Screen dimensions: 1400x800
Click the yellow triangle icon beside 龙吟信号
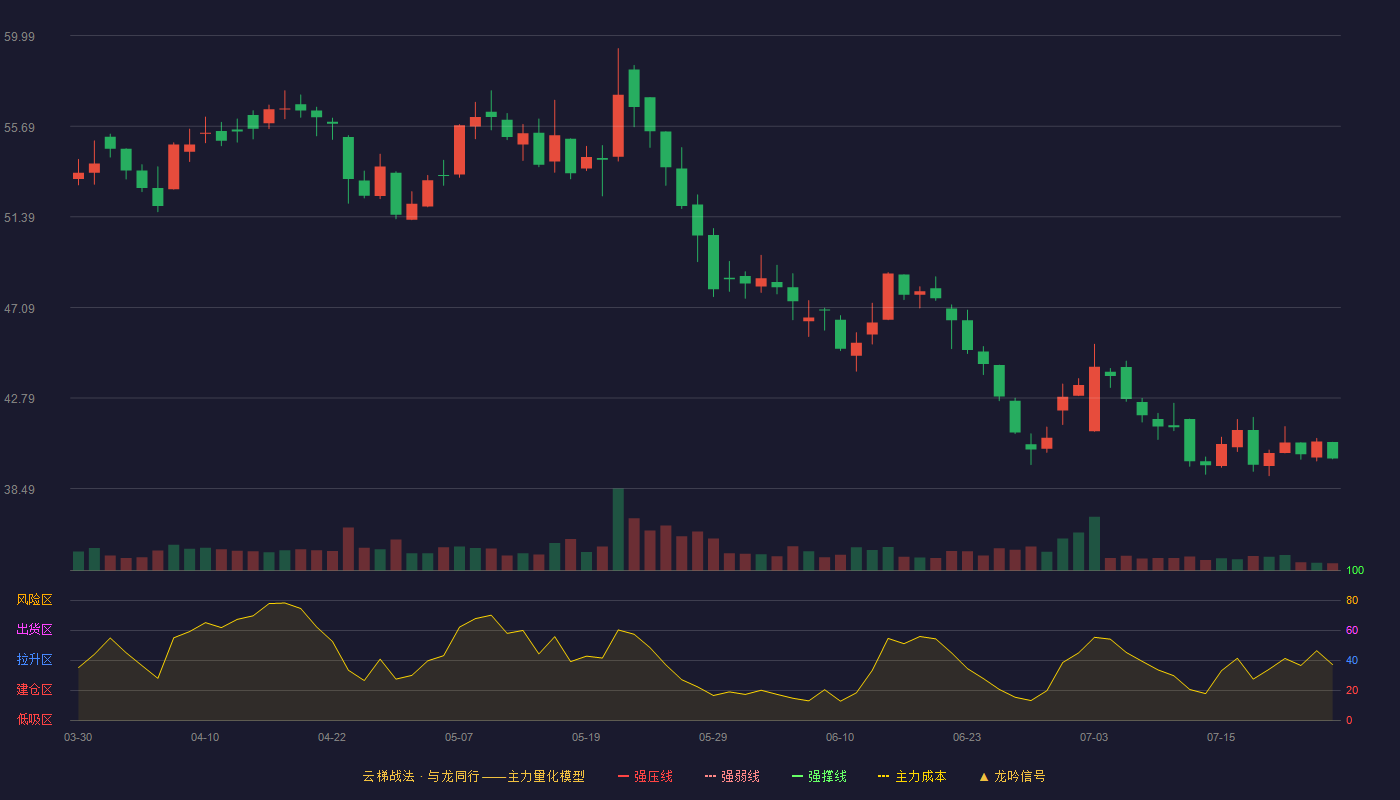point(984,776)
